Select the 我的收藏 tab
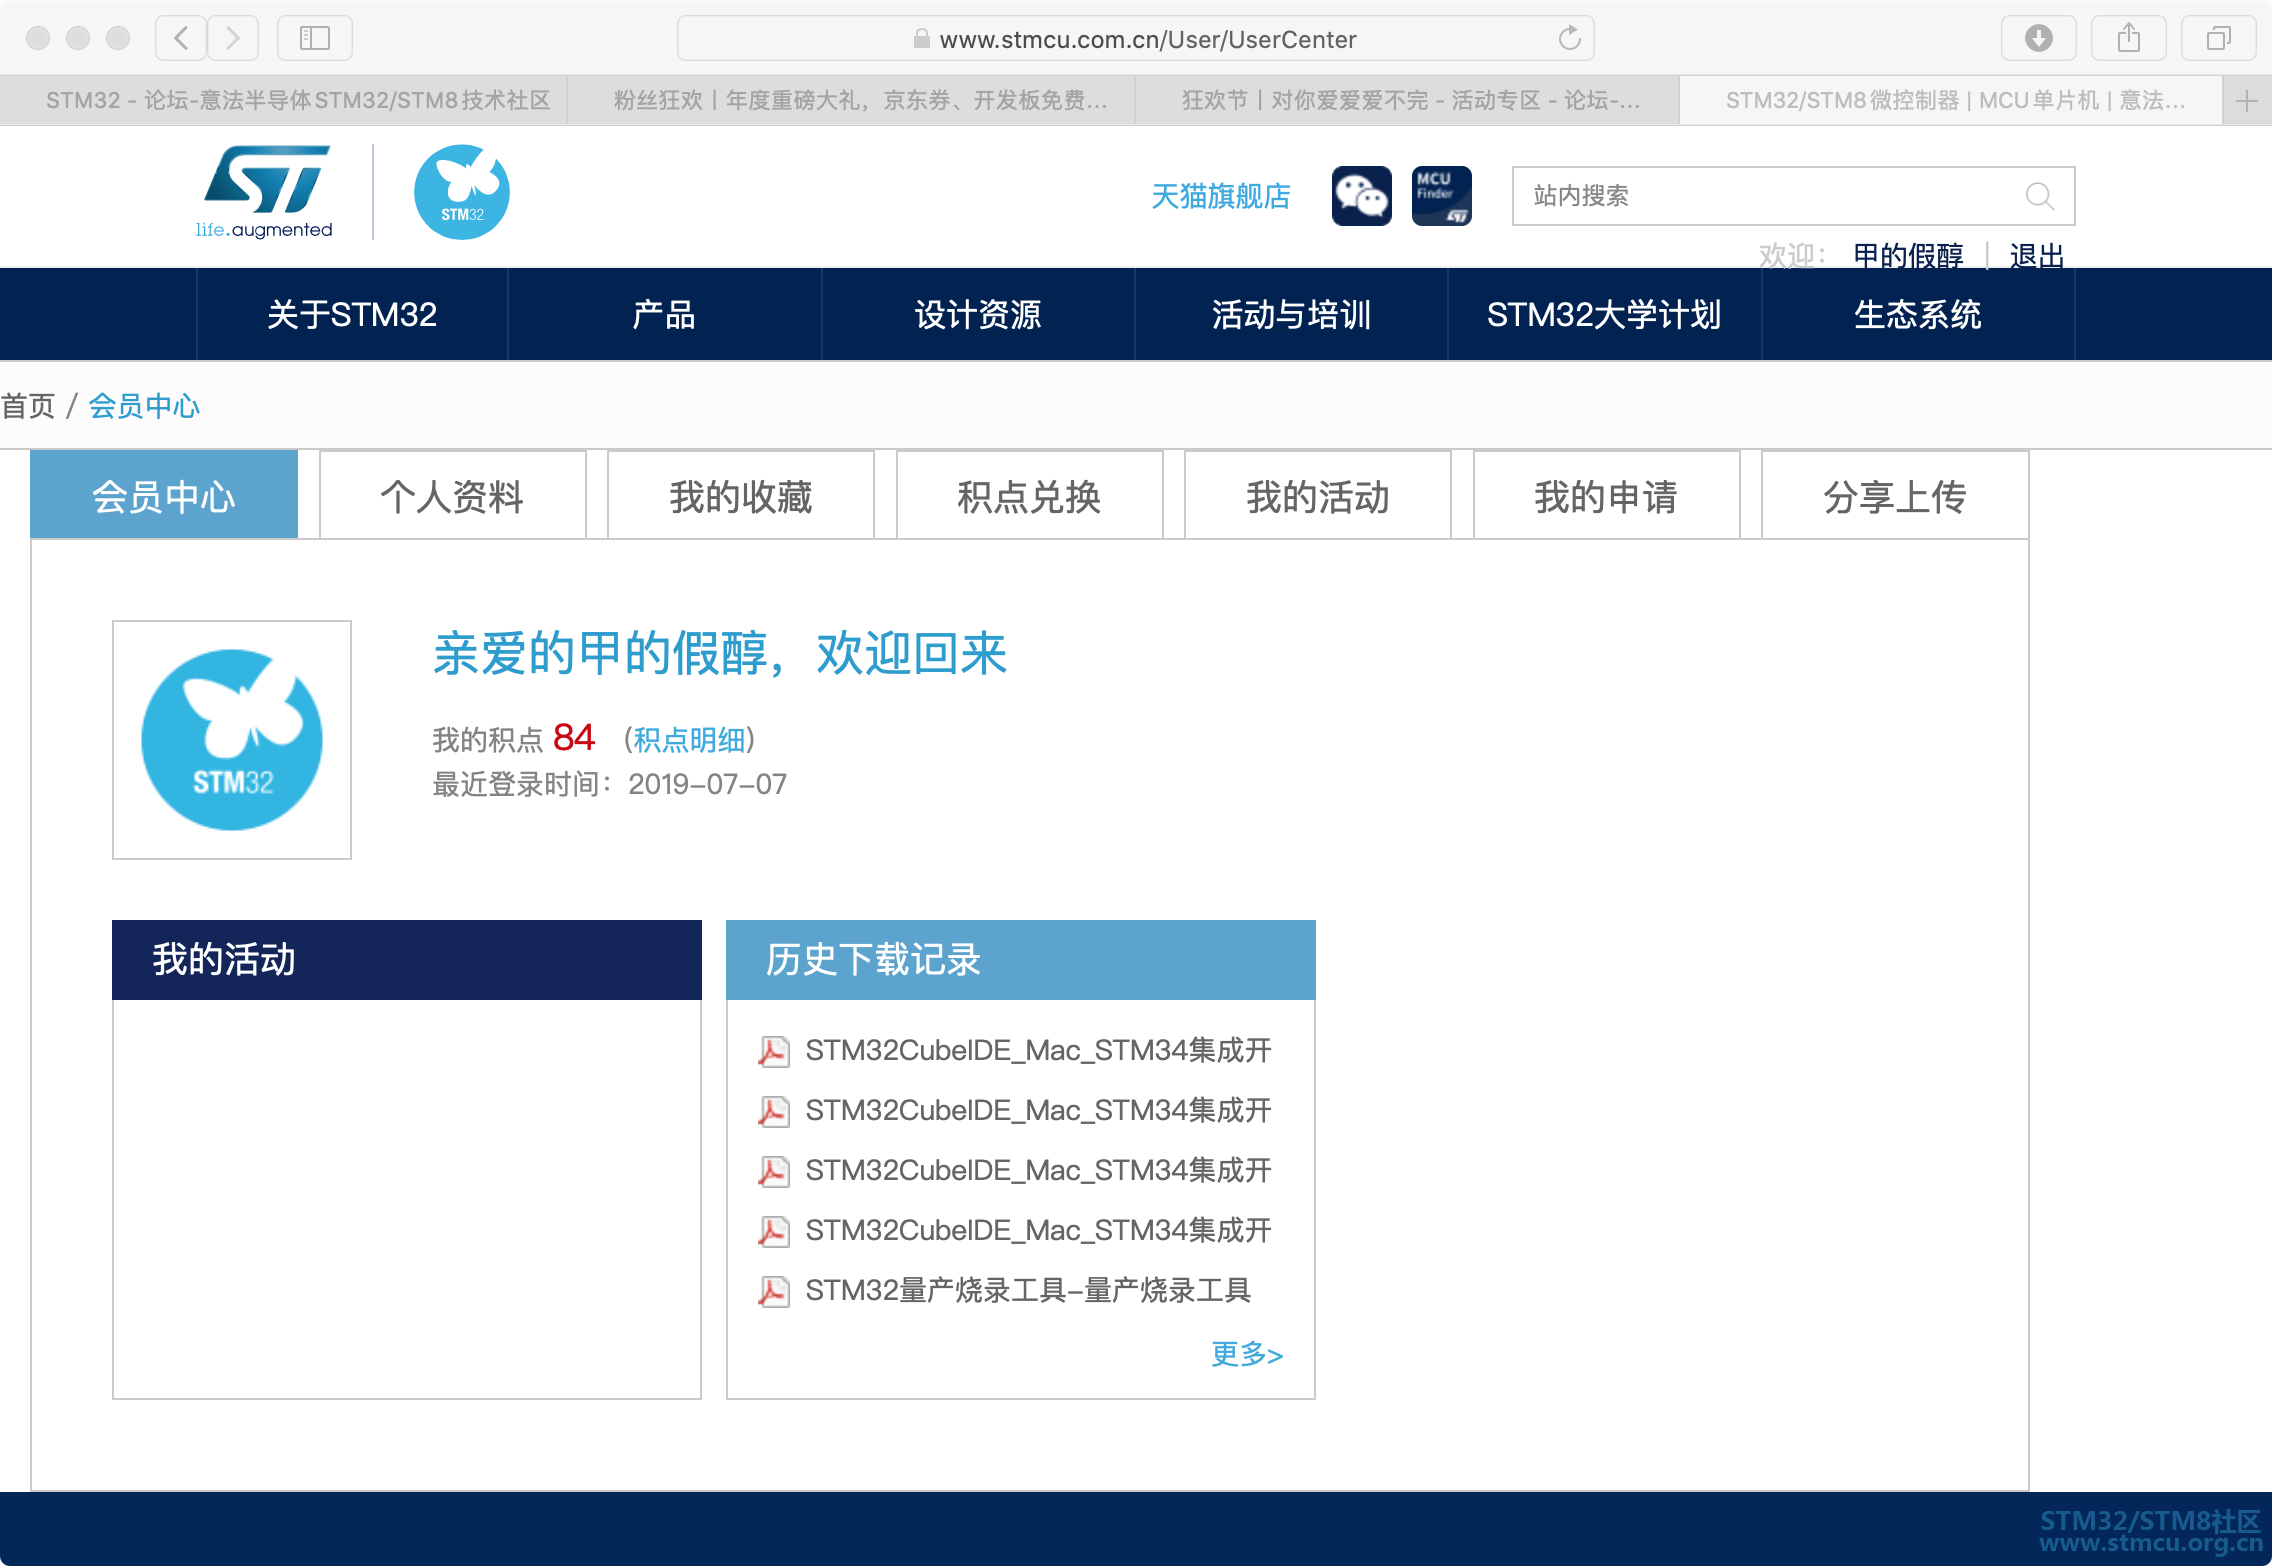The height and width of the screenshot is (1566, 2272). point(741,496)
